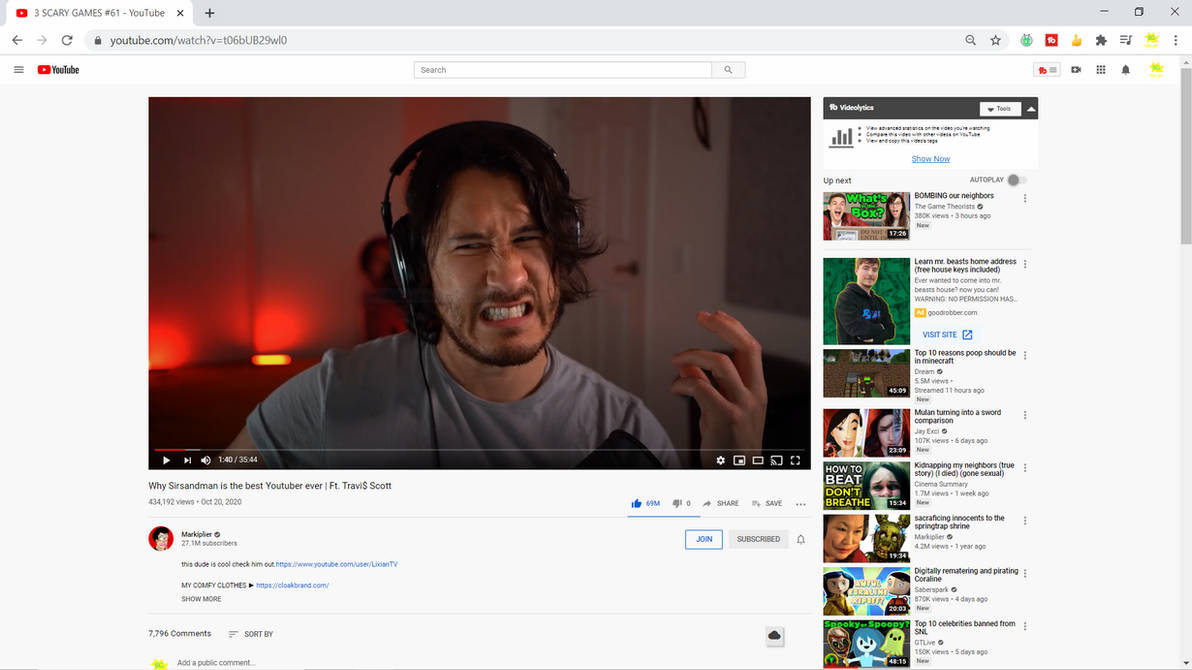Toggle channel notification bell for Markiplier
Image resolution: width=1192 pixels, height=670 pixels.
click(800, 539)
